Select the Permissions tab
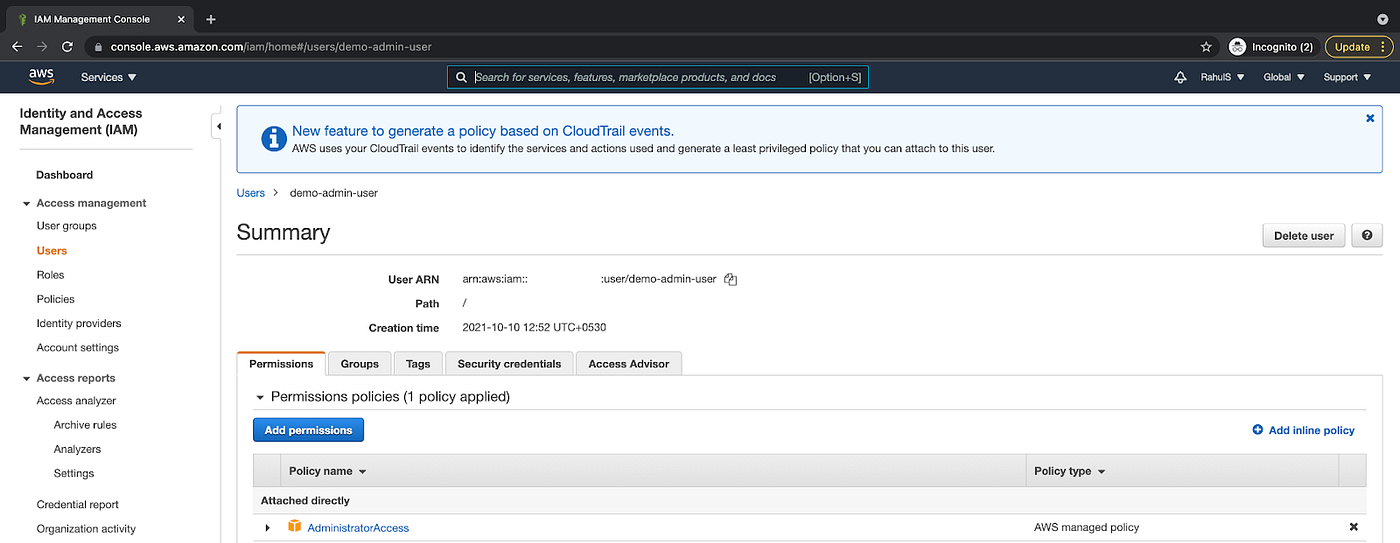 [x=281, y=364]
